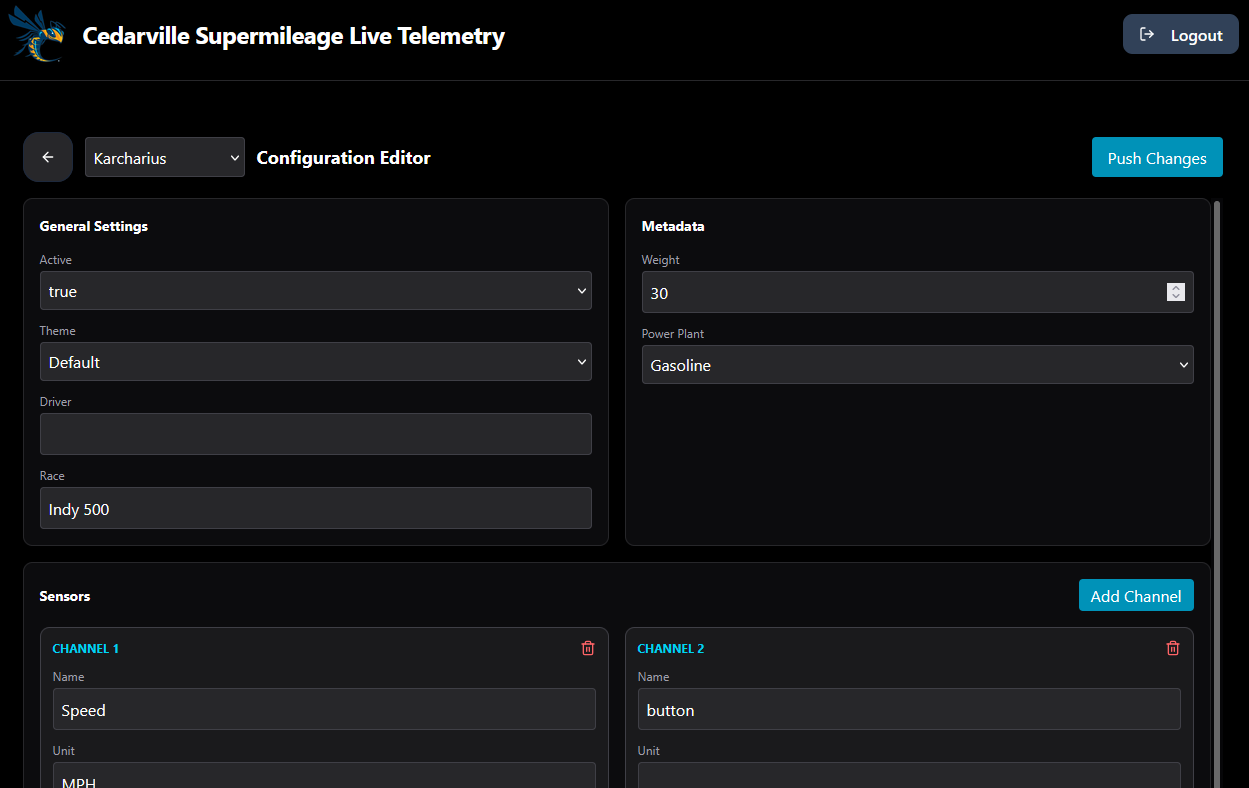Click the CHANNEL 1 label

click(x=86, y=648)
